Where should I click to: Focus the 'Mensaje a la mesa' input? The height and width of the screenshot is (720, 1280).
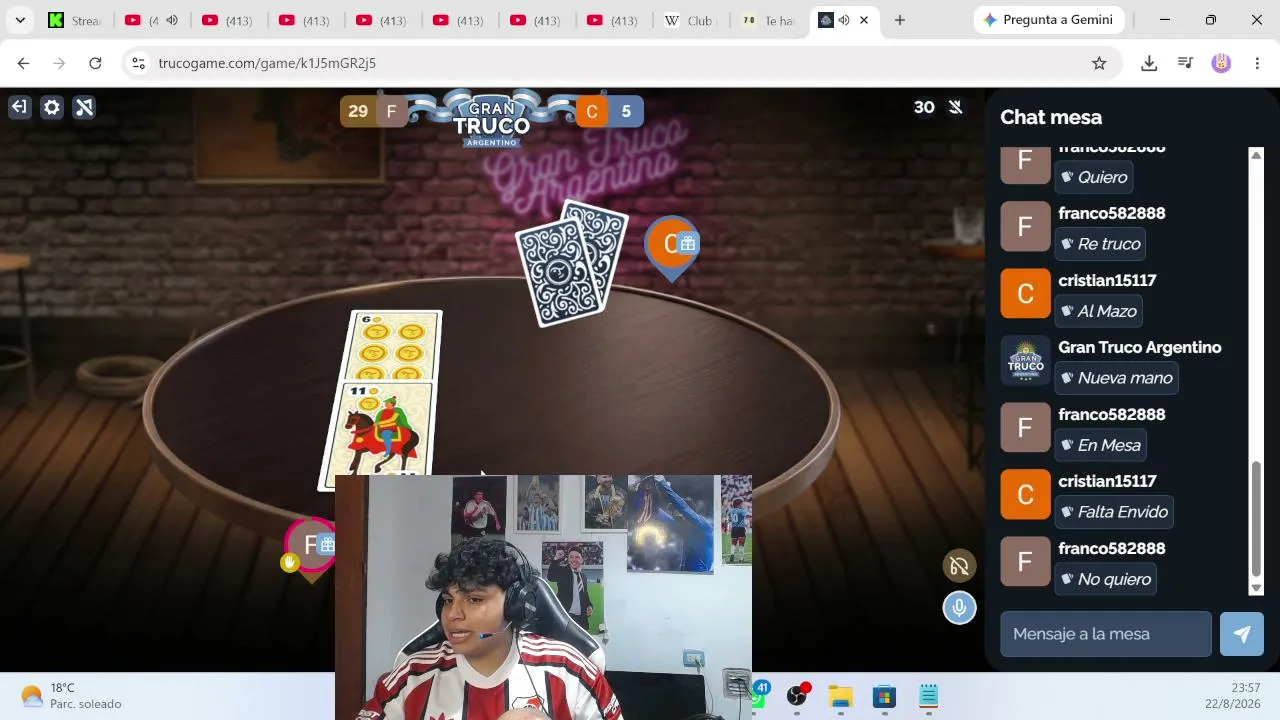1106,634
